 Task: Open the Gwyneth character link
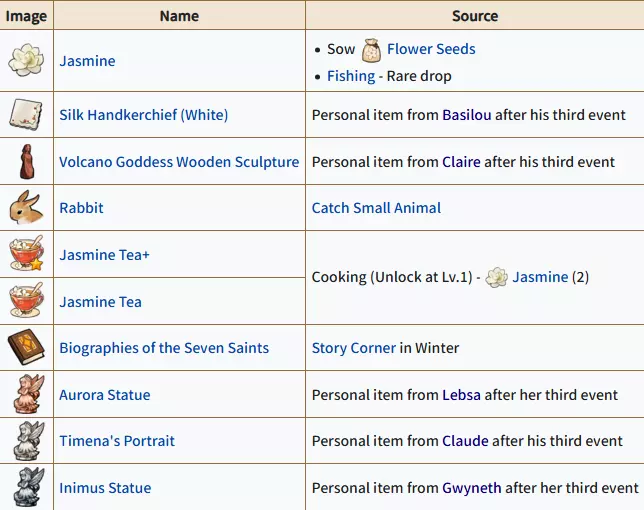(471, 488)
